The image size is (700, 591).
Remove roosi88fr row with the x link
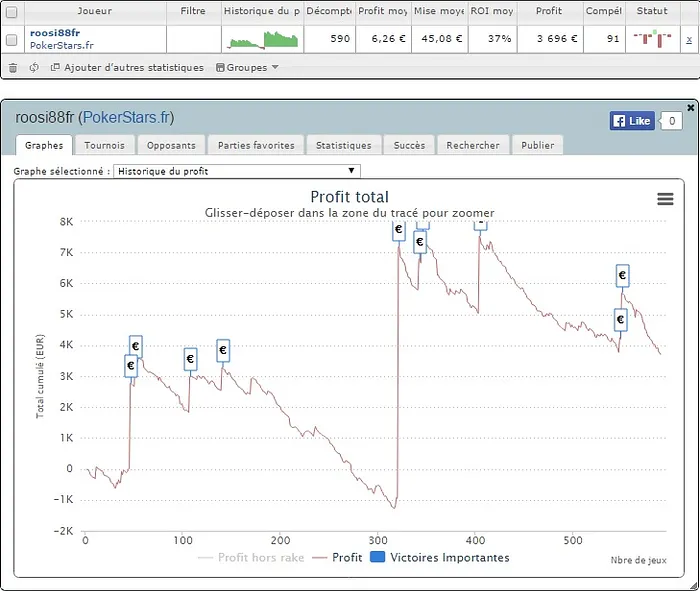(689, 39)
